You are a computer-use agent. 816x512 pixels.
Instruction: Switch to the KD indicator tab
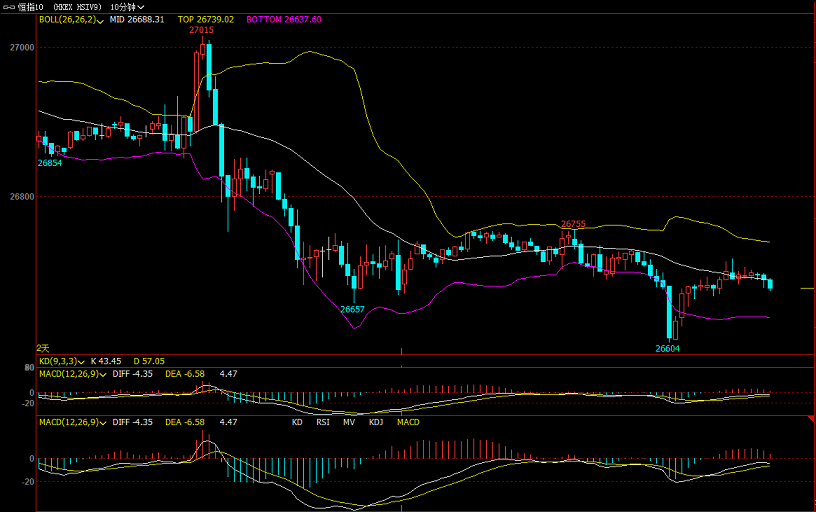point(297,423)
